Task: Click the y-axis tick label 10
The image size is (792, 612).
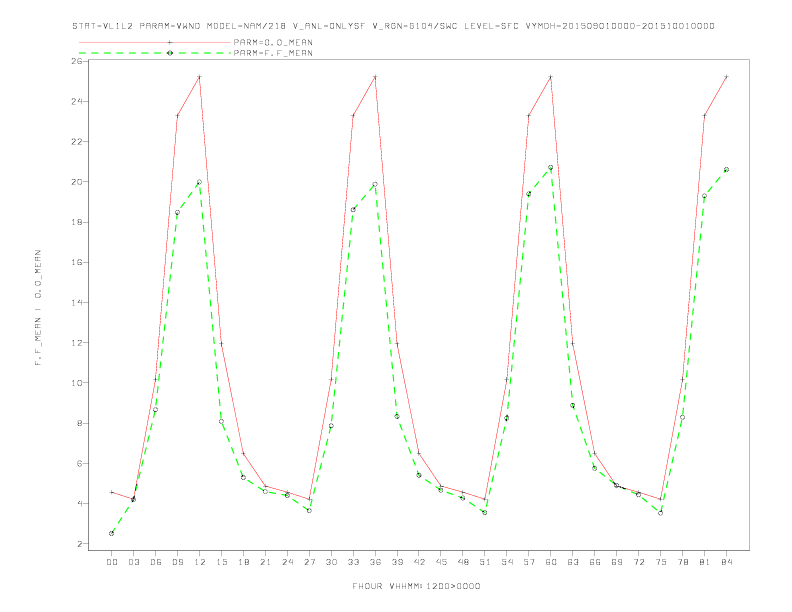Action: tap(77, 383)
